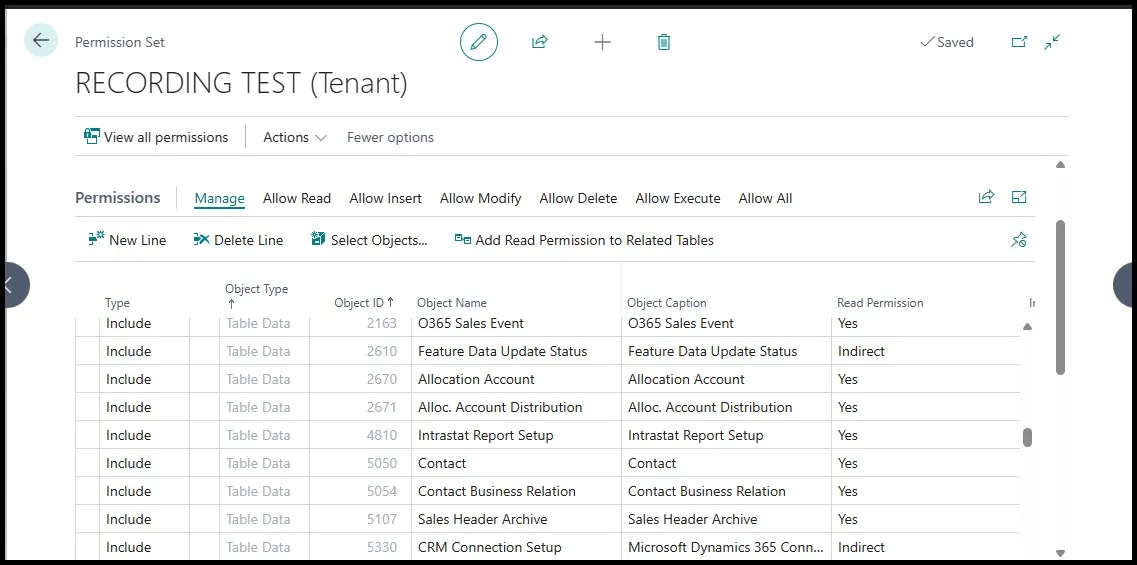
Task: Click Table Data object type for object 2163
Action: [x=258, y=323]
